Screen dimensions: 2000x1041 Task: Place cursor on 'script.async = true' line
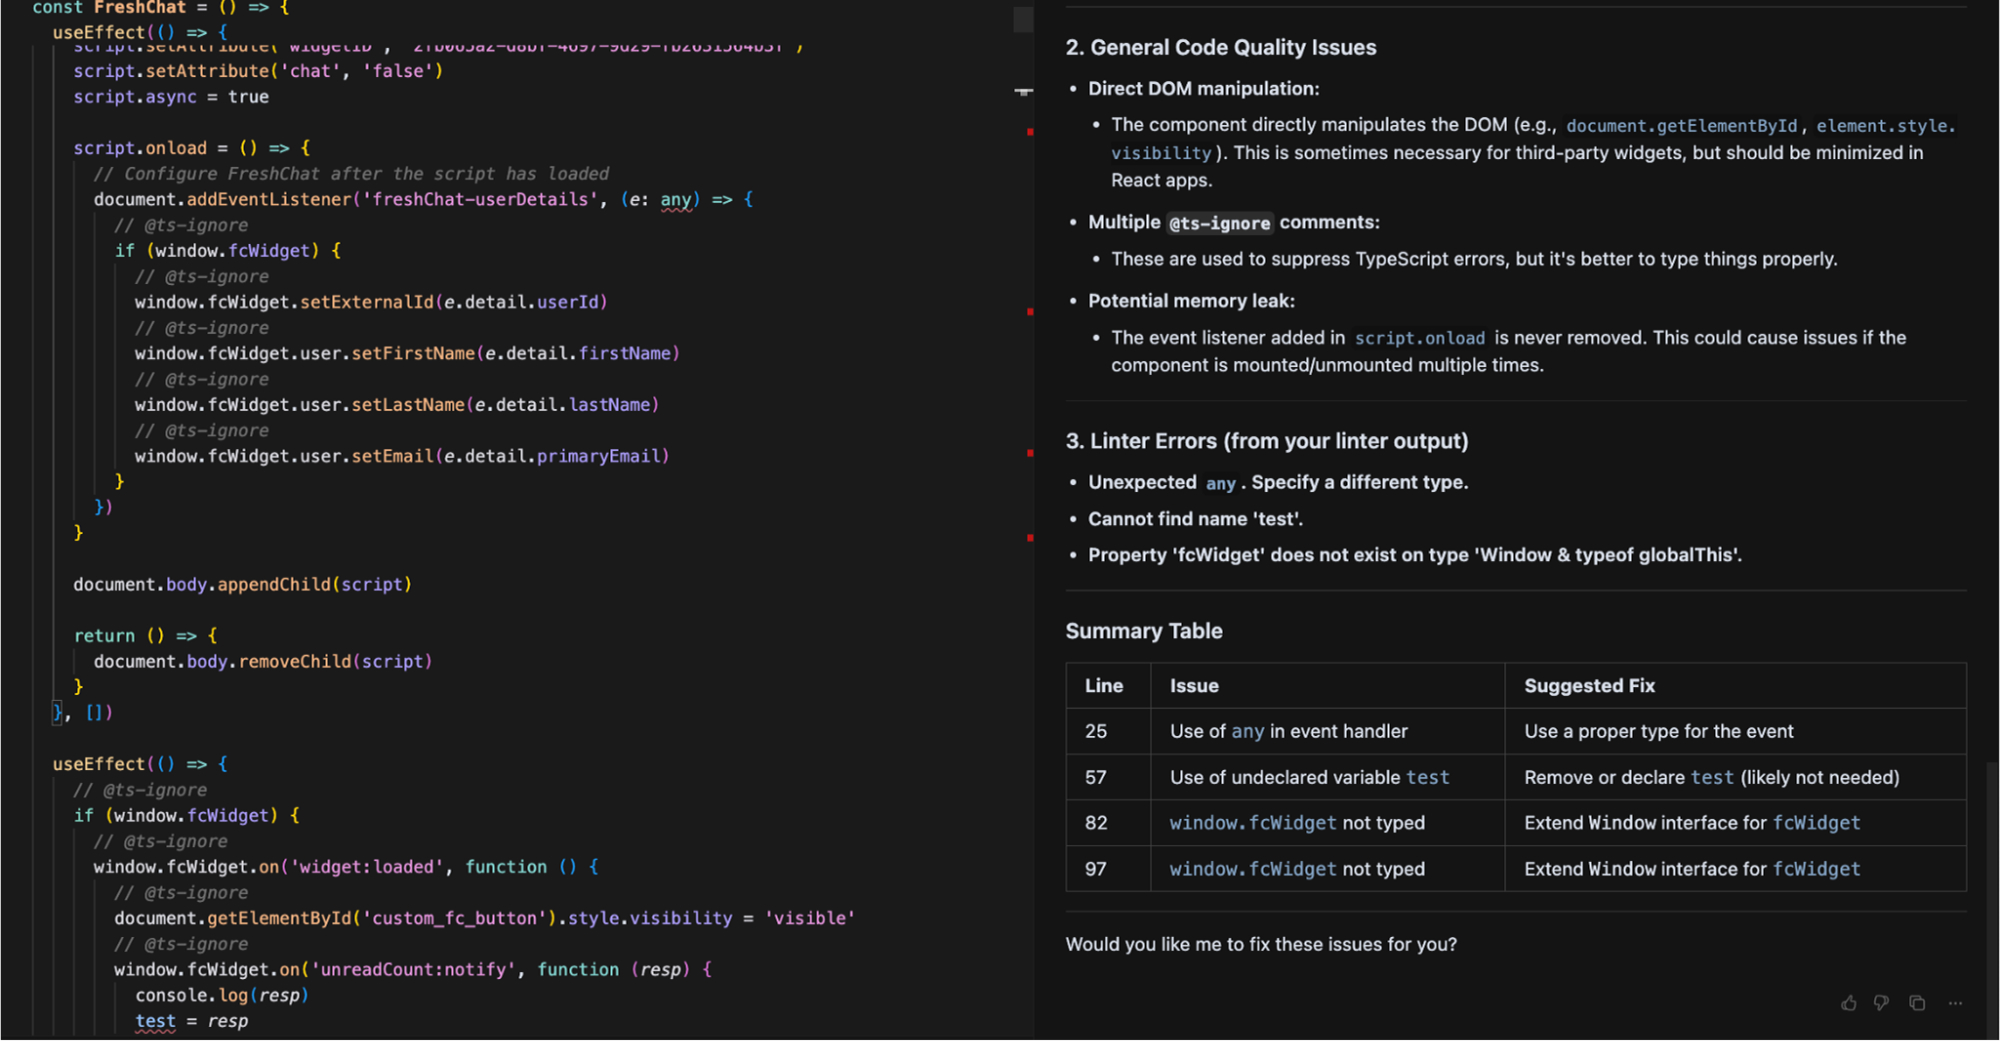[171, 97]
